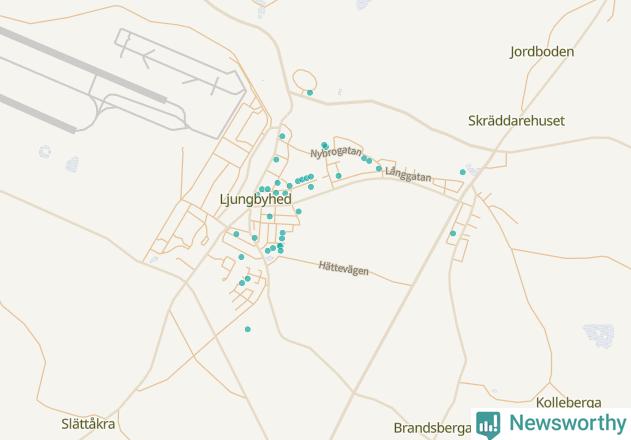Viewport: 631px width, 440px height.
Task: Select the teal dot on the eastern side streets
Action: click(453, 233)
